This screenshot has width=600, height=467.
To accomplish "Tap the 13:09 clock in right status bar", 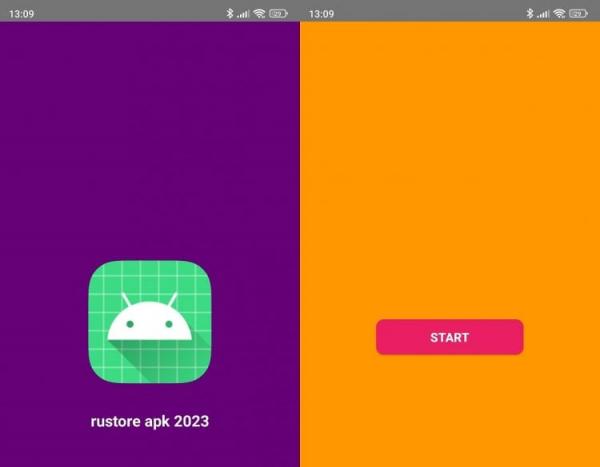I will (x=321, y=14).
